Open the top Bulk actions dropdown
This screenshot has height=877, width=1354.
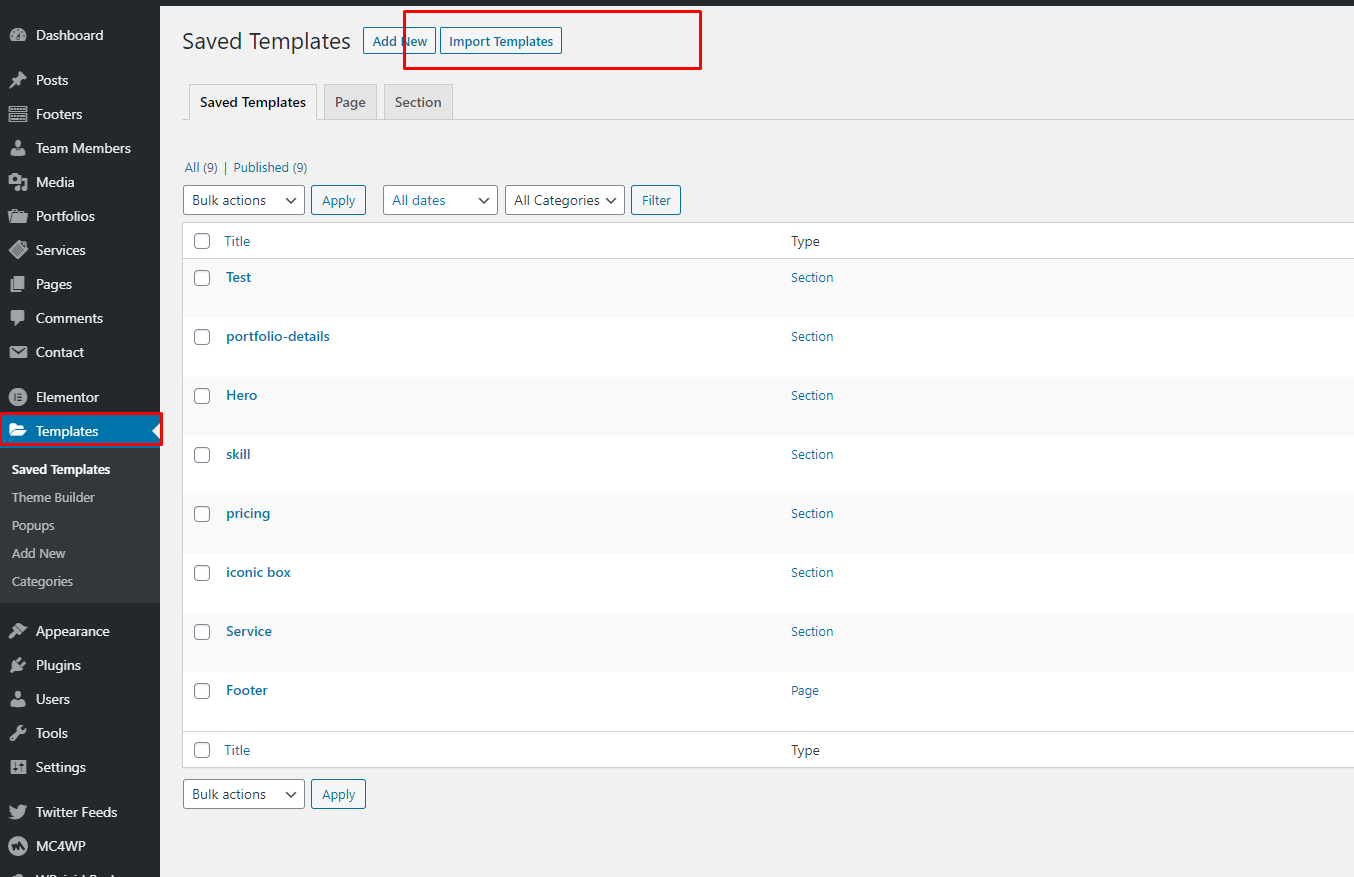tap(244, 200)
